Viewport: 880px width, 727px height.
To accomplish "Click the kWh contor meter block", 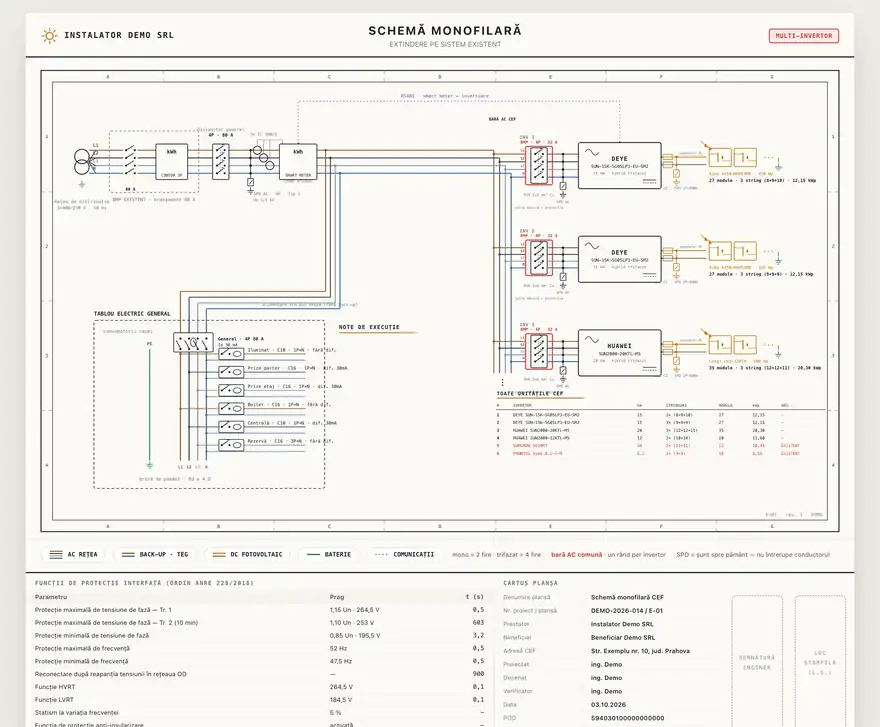I will point(172,162).
